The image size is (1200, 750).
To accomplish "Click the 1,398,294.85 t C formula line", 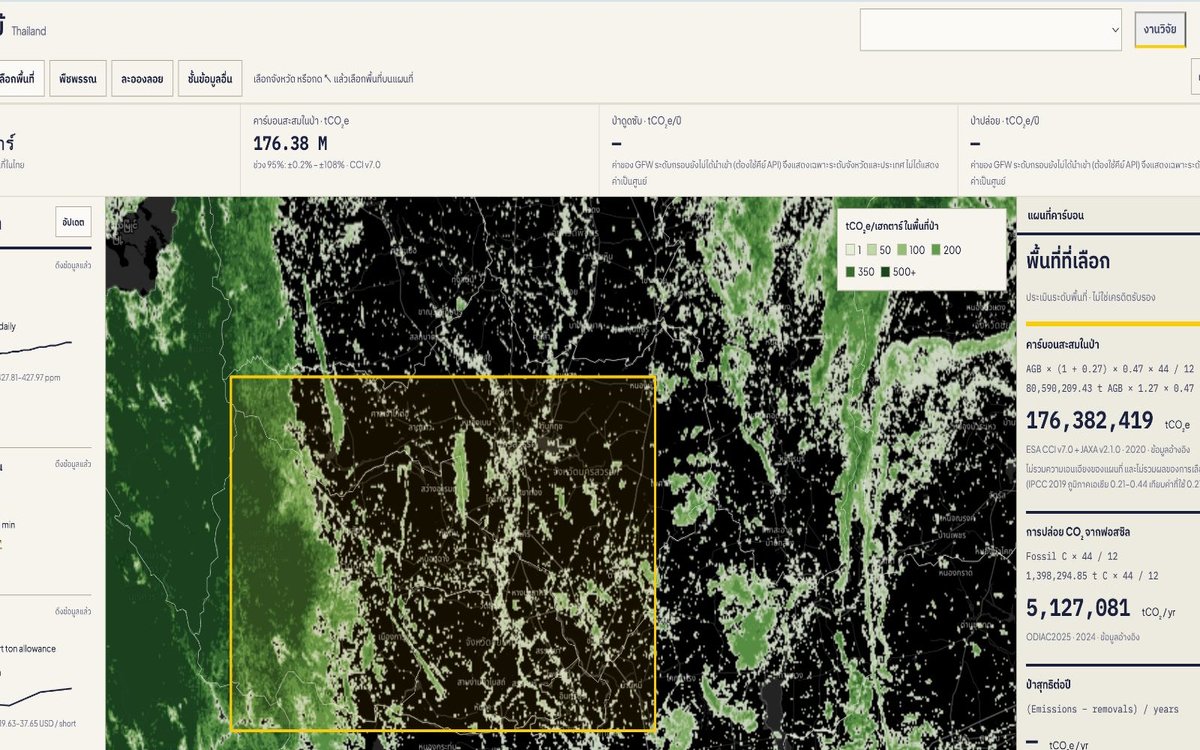I will (1092, 576).
